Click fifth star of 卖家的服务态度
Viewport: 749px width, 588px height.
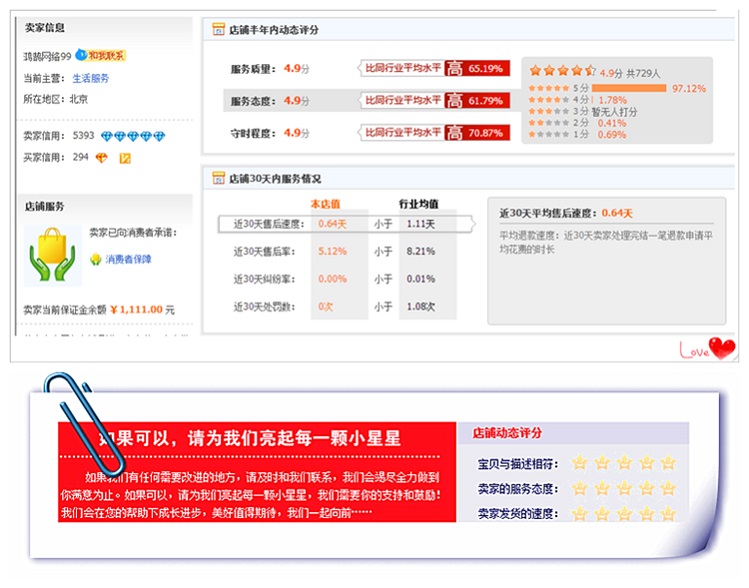[x=668, y=488]
